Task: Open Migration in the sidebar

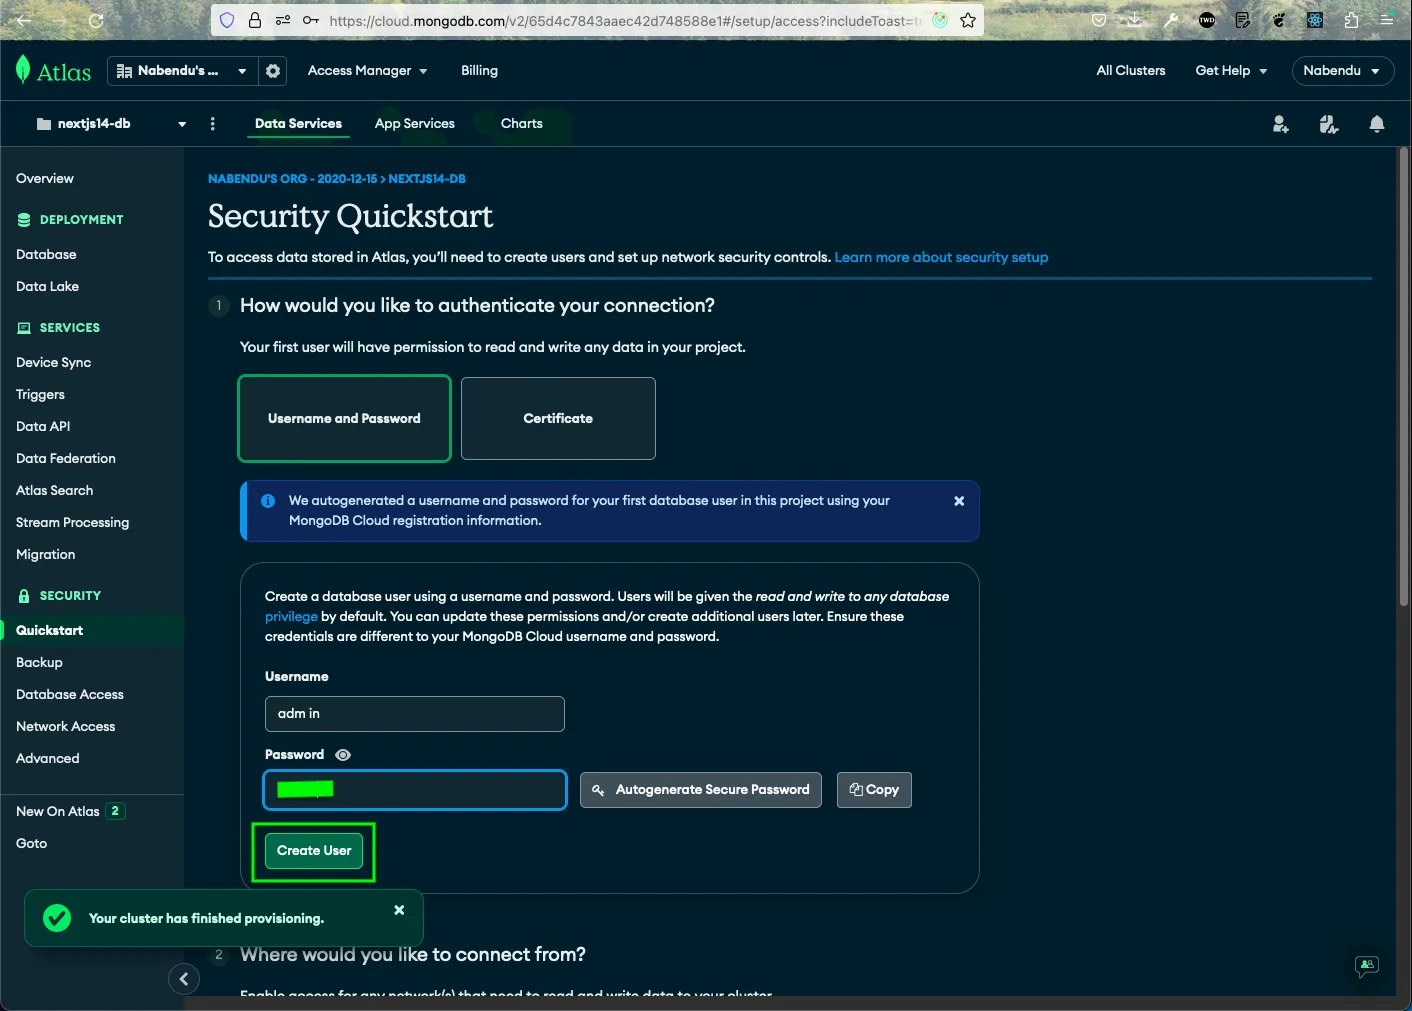Action: pyautogui.click(x=45, y=555)
